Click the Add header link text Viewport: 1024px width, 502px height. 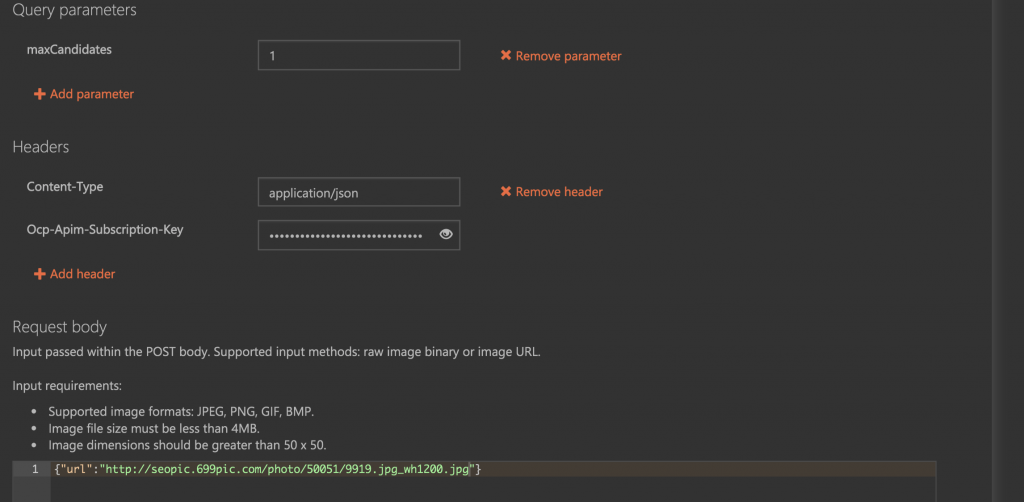83,274
